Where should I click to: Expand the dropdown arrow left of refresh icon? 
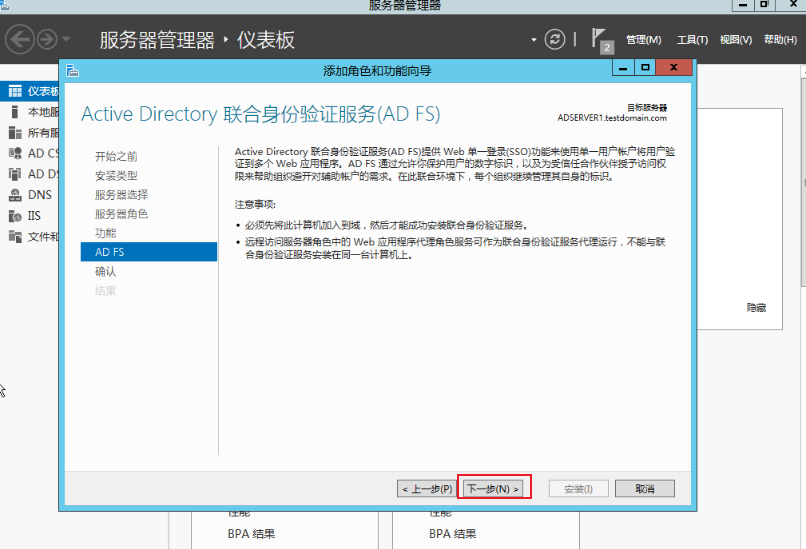(534, 40)
